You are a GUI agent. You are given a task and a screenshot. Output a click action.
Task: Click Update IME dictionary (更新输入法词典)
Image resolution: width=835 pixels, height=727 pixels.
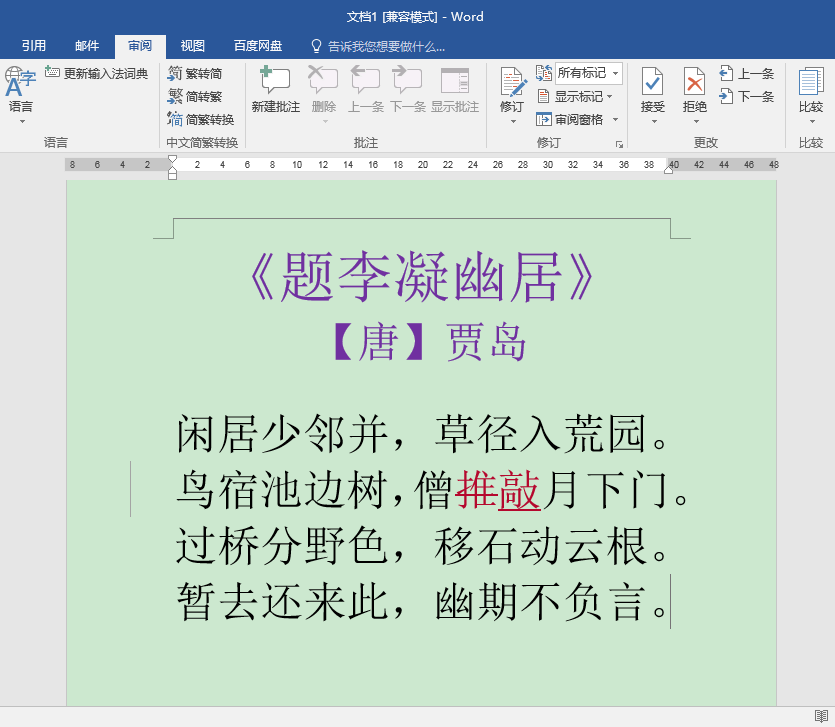(x=96, y=73)
